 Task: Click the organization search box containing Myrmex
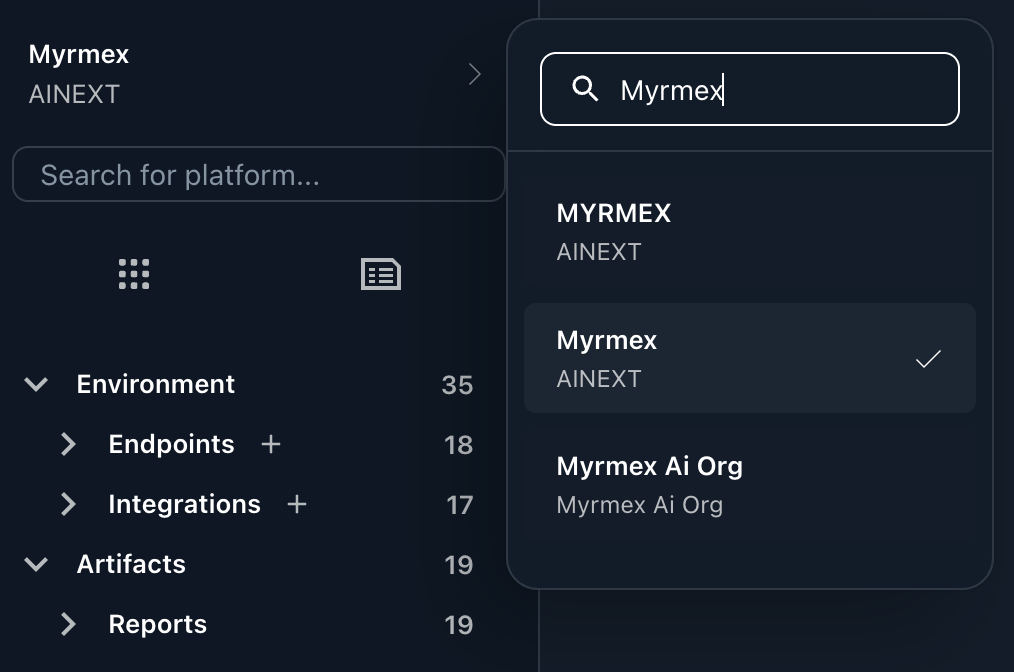(x=750, y=89)
